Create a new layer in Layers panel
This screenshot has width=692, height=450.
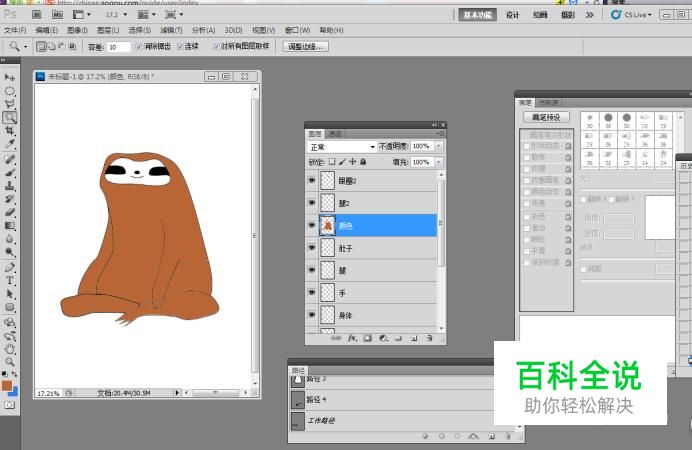(x=414, y=338)
